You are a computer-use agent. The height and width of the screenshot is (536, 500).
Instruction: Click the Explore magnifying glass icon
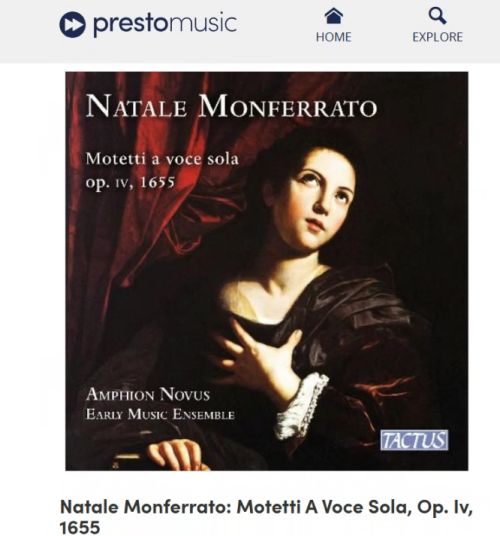click(437, 16)
